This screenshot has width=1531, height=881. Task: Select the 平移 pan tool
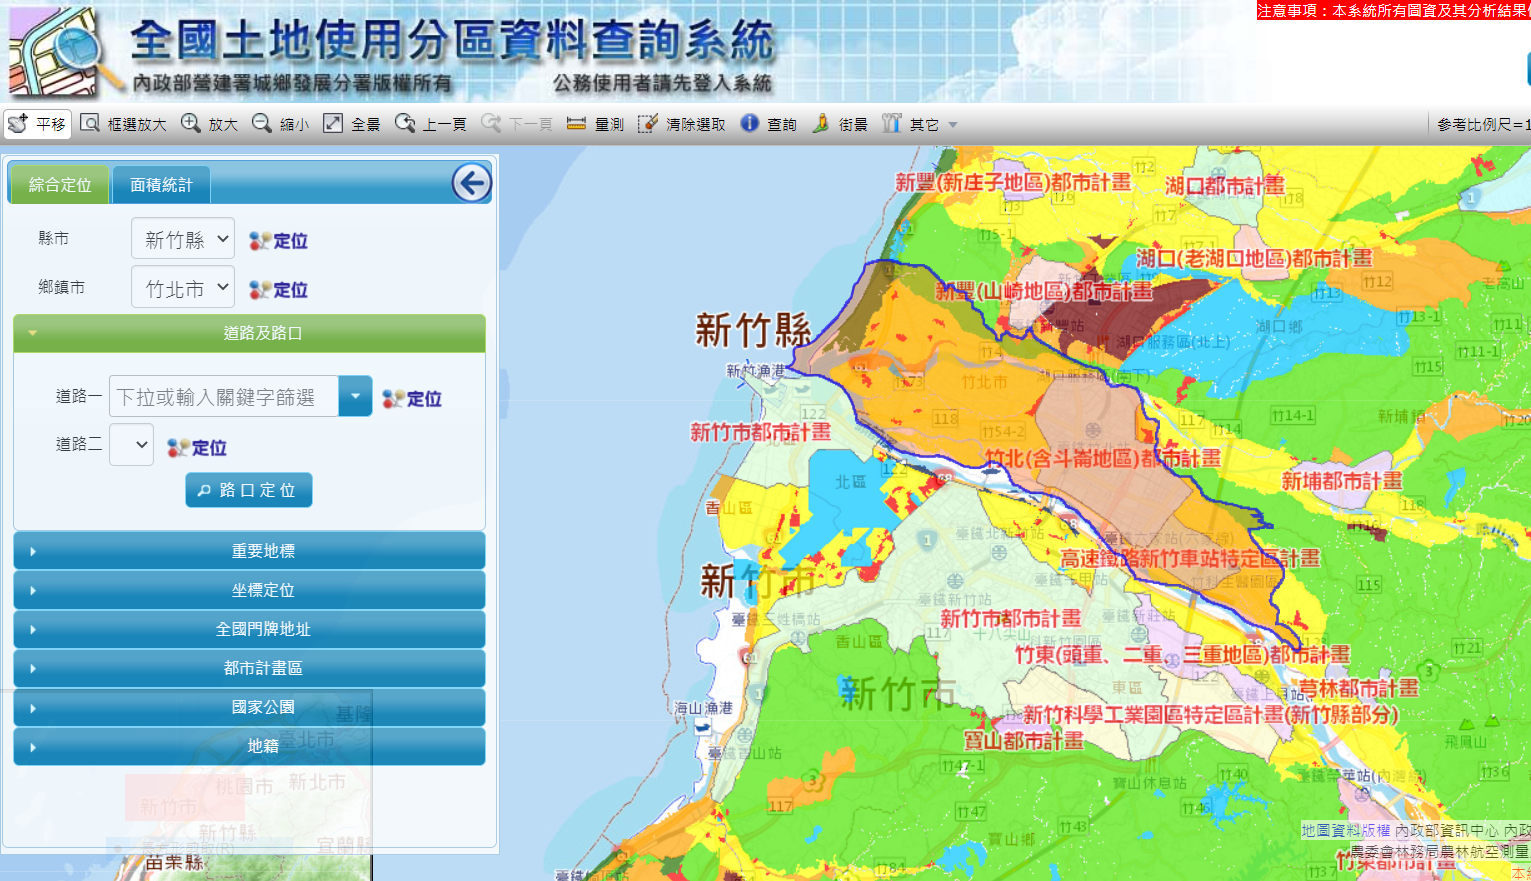38,124
